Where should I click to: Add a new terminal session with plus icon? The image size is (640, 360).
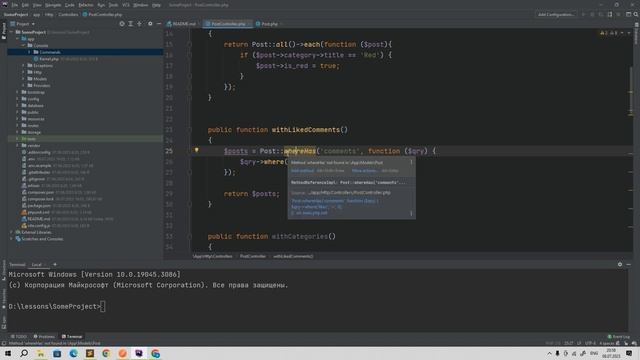55,264
